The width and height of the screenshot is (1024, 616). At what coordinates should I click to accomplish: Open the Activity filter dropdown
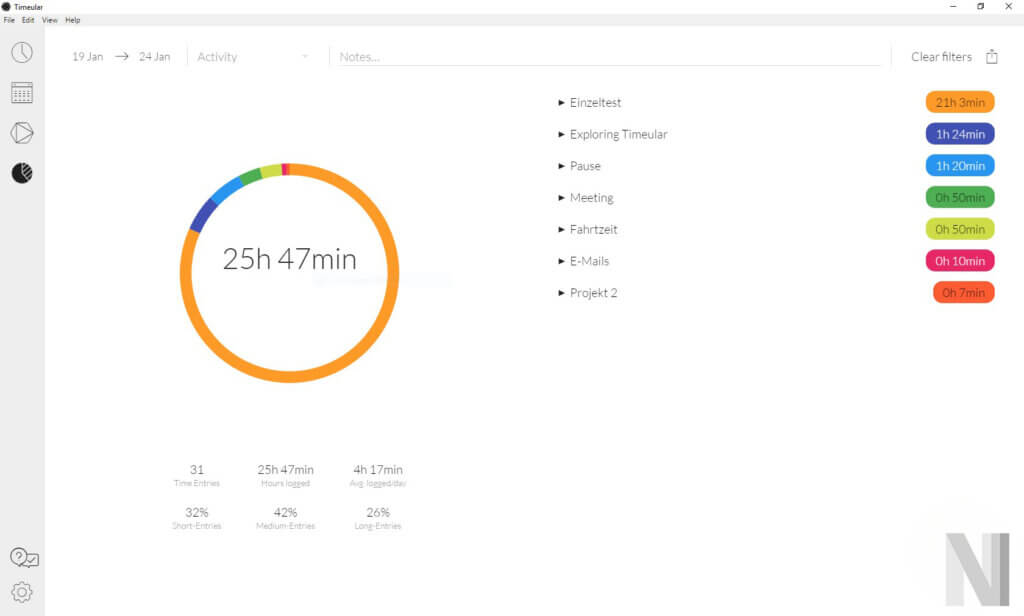pyautogui.click(x=252, y=57)
